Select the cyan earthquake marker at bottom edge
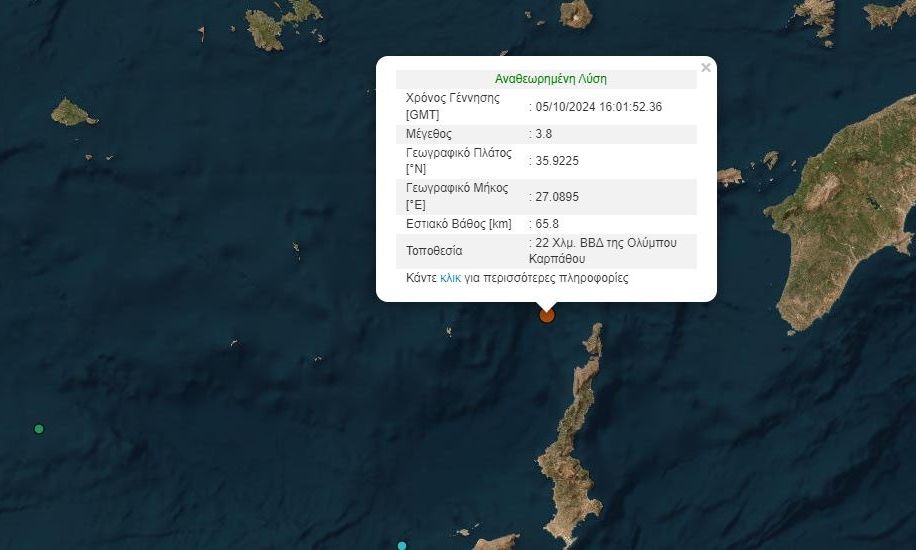Viewport: 916px width, 550px height. tap(402, 545)
